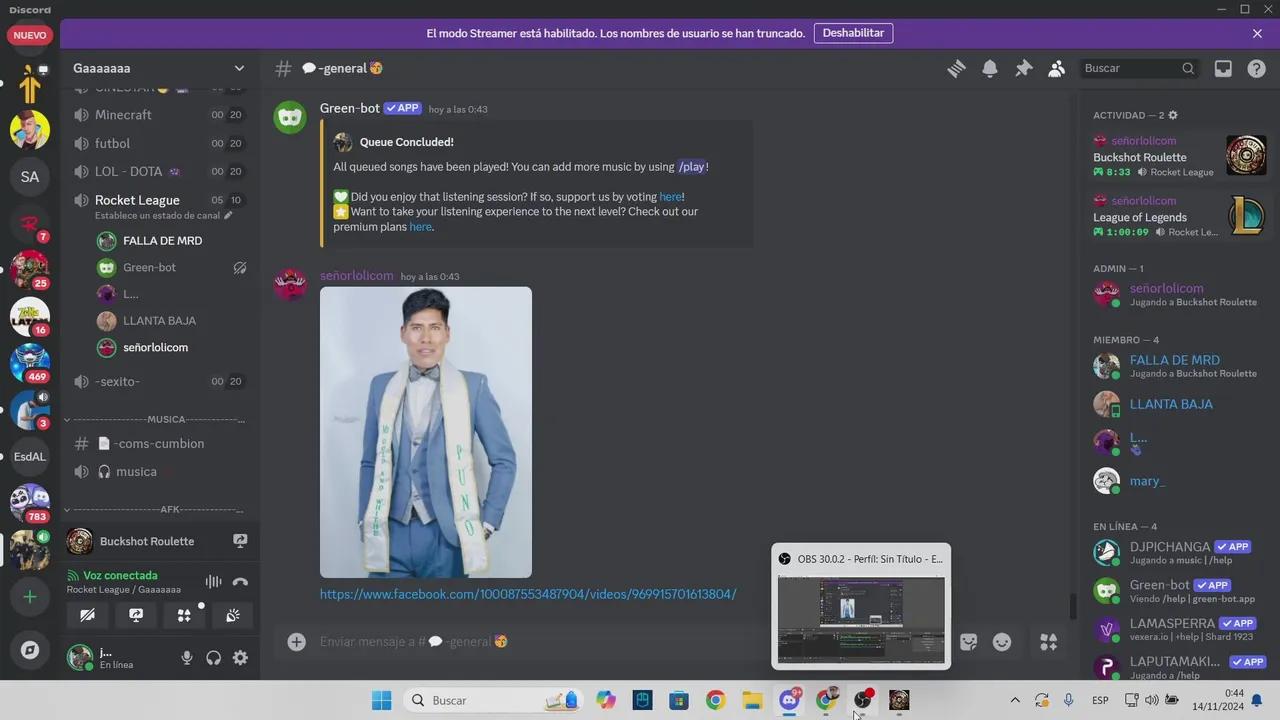Turn on camera in voice panel
The height and width of the screenshot is (720, 1280).
[88, 616]
